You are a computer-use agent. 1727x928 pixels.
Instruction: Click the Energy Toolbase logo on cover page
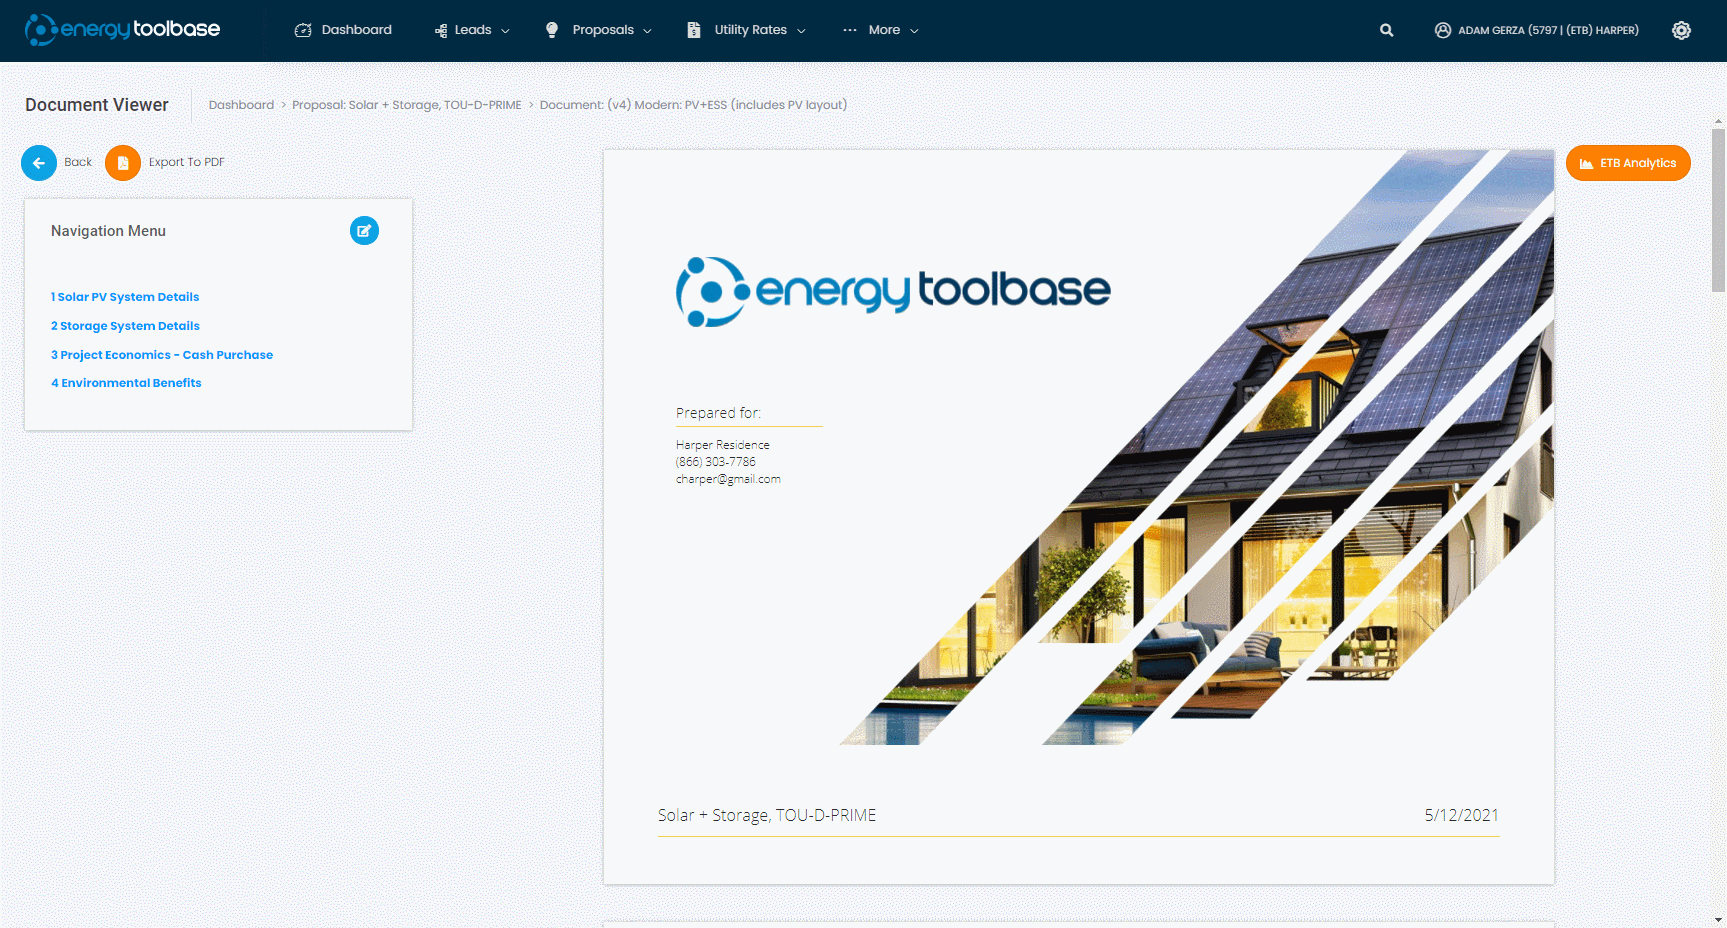pyautogui.click(x=893, y=292)
